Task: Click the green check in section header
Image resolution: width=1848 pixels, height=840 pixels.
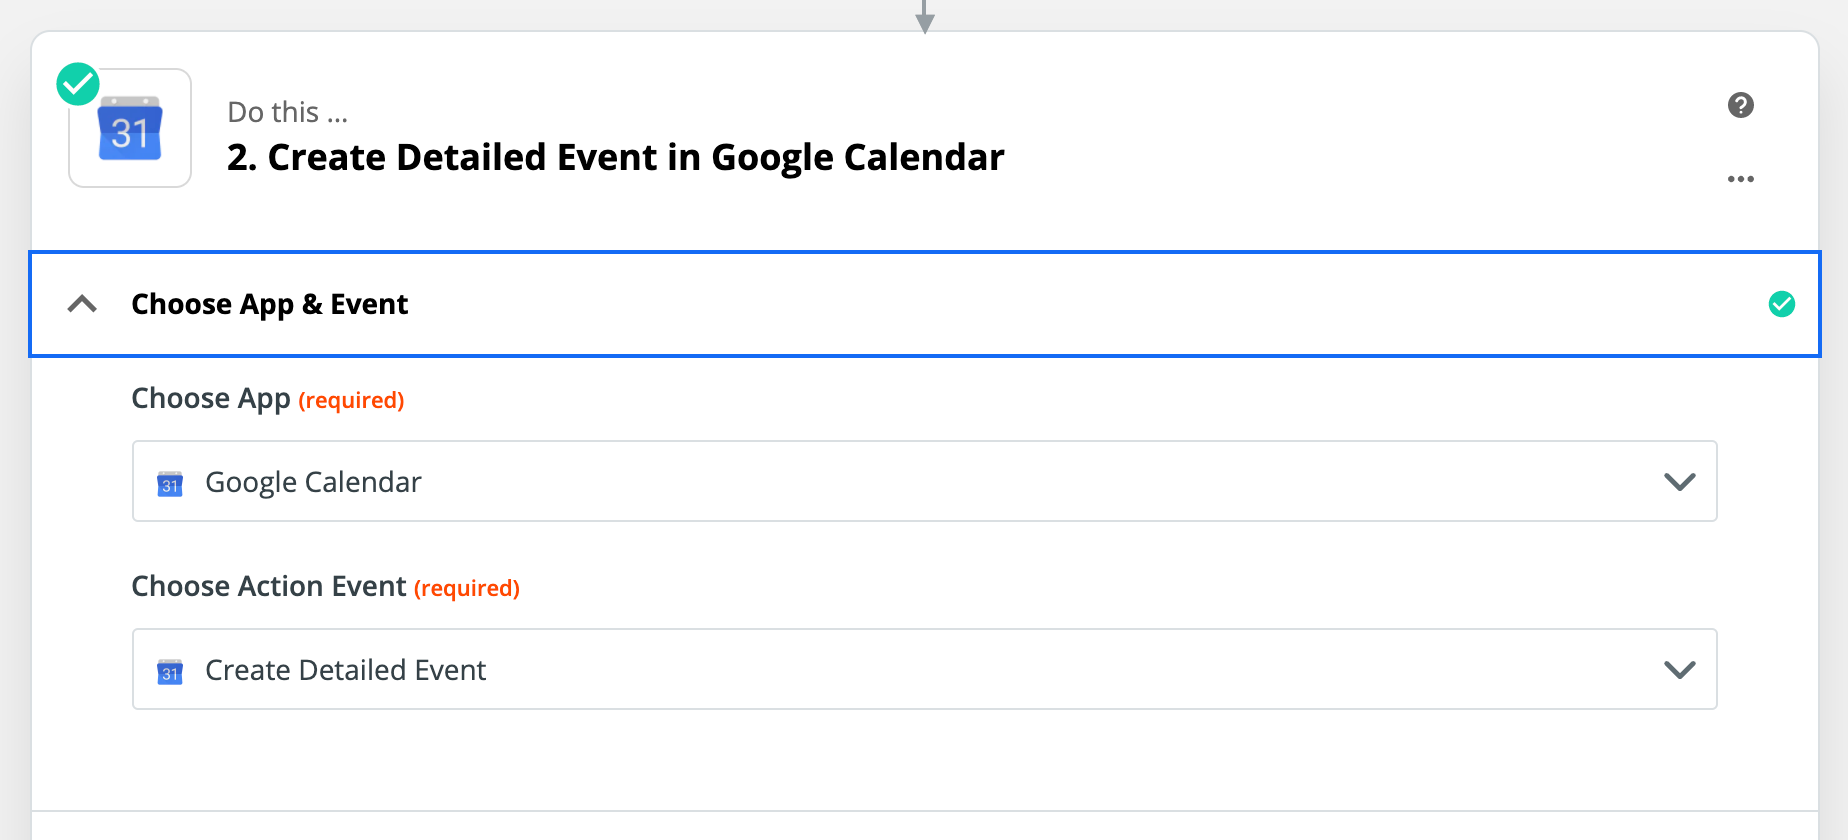Action: pyautogui.click(x=1781, y=304)
